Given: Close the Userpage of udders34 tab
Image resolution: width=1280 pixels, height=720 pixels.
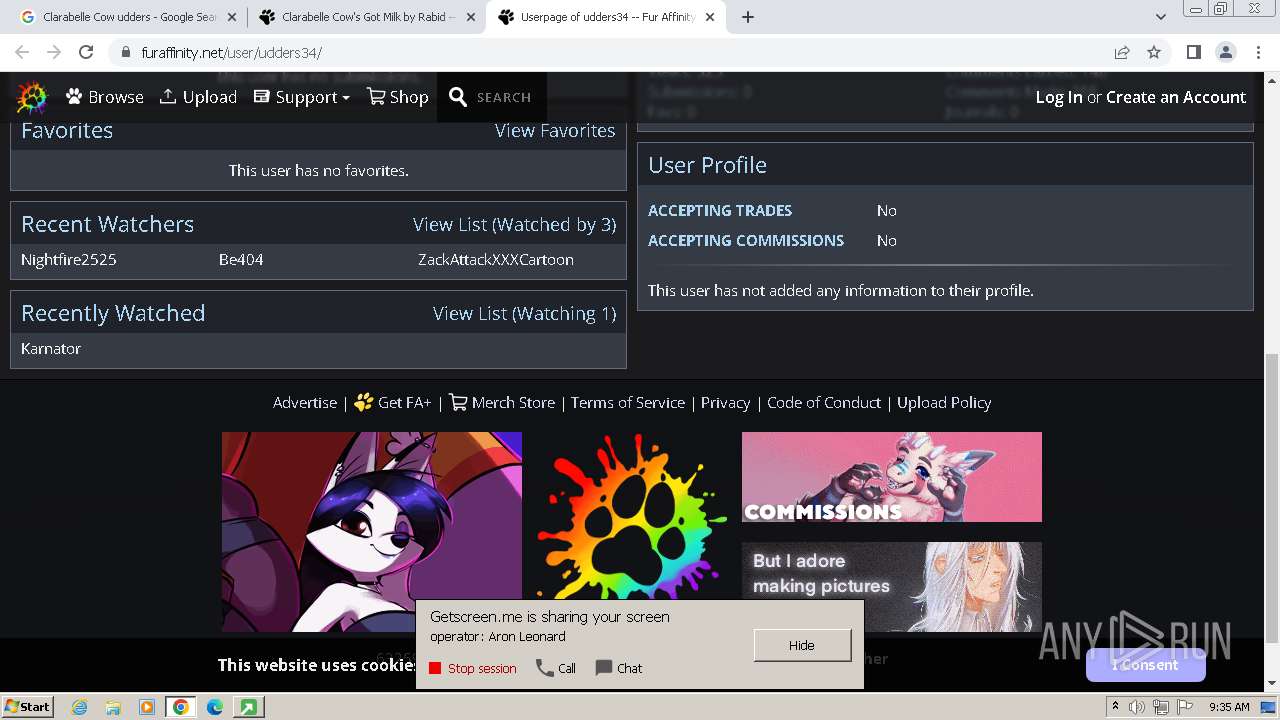Looking at the screenshot, I should 710,17.
